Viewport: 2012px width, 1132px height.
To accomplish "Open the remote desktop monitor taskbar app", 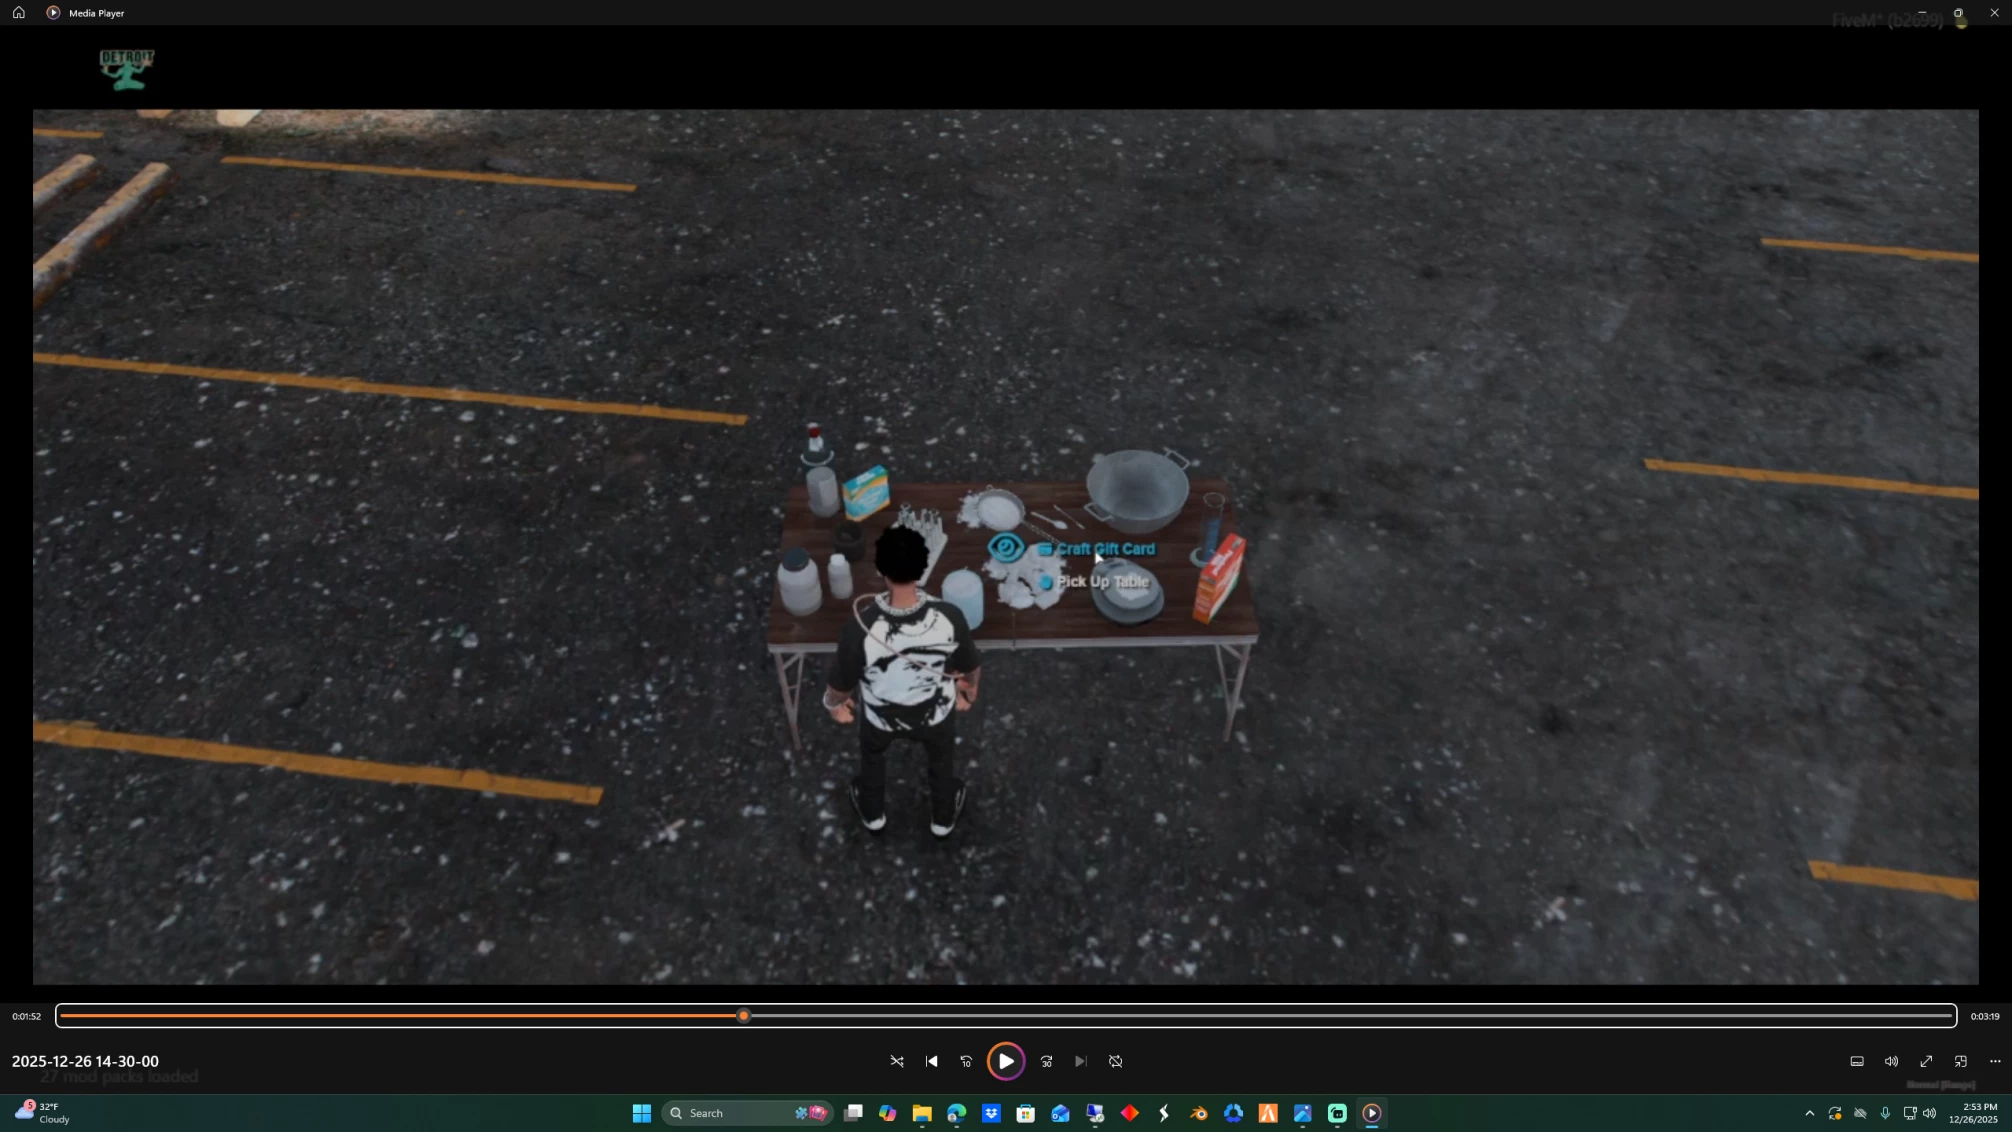I will coord(1095,1113).
